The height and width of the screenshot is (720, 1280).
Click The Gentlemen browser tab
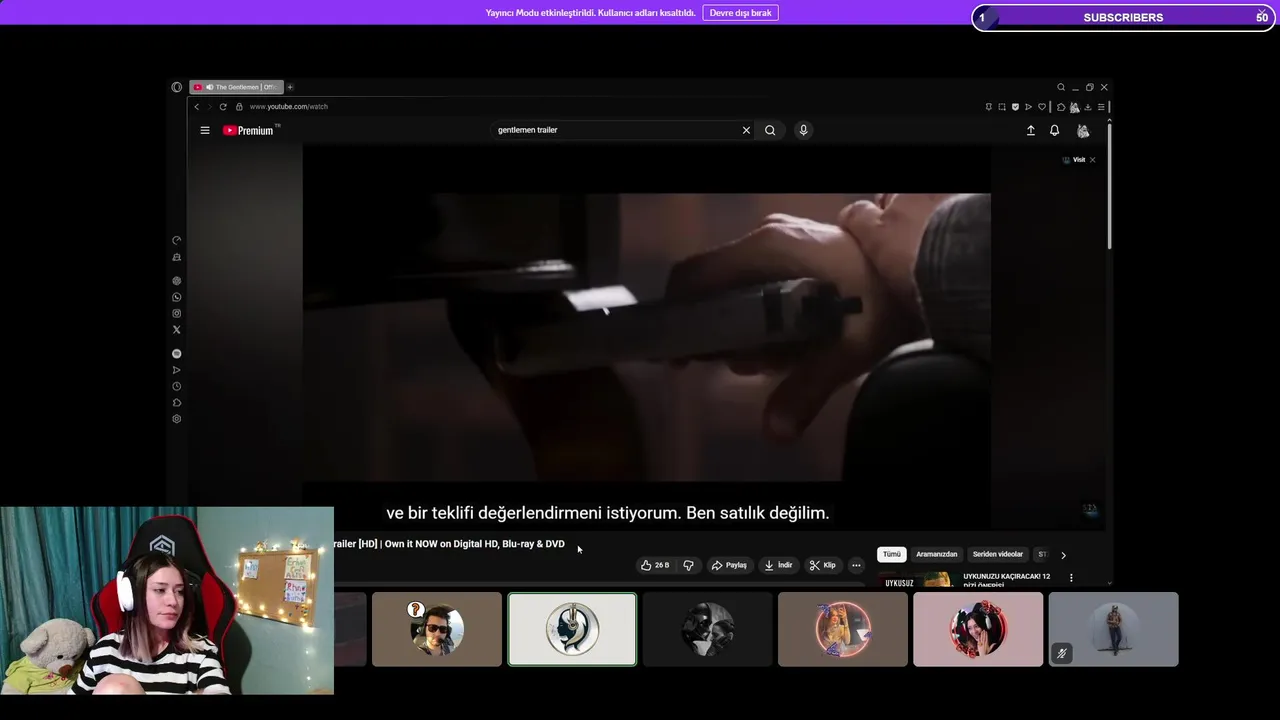point(238,87)
